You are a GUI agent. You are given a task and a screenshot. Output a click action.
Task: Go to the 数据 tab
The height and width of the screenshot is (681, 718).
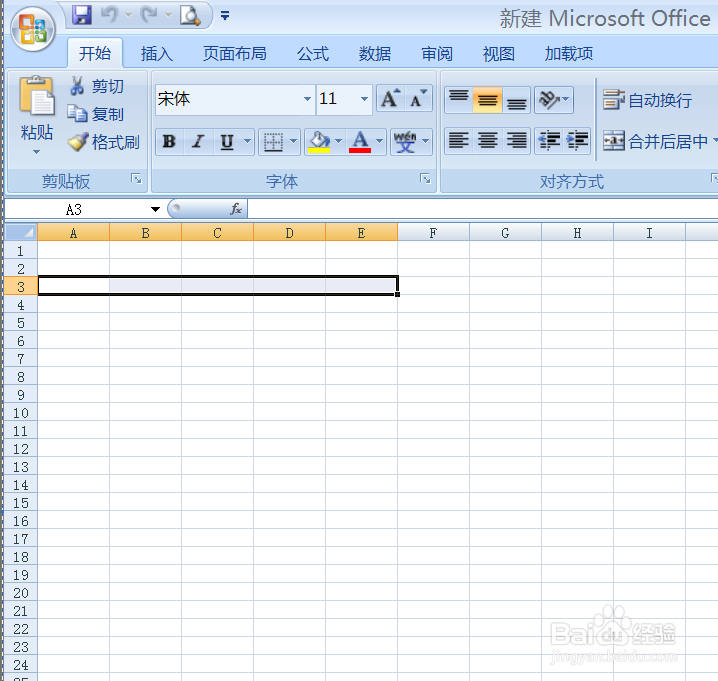tap(375, 54)
